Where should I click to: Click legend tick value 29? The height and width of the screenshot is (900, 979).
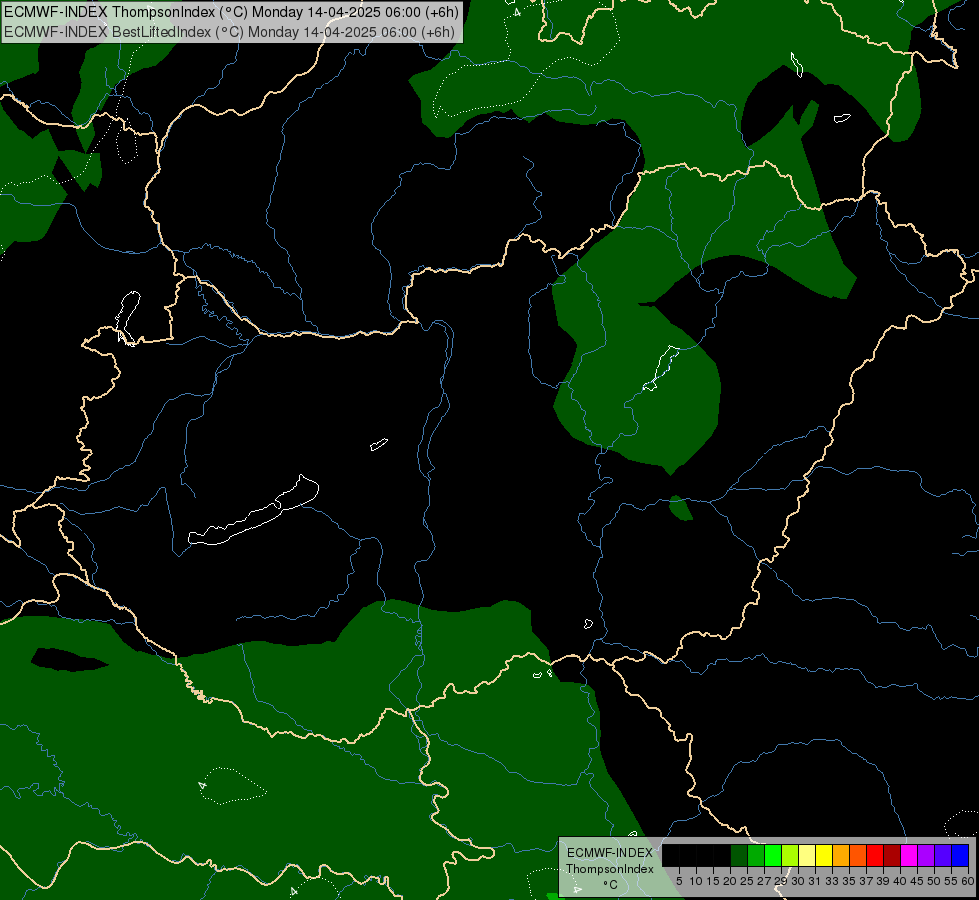pos(781,881)
